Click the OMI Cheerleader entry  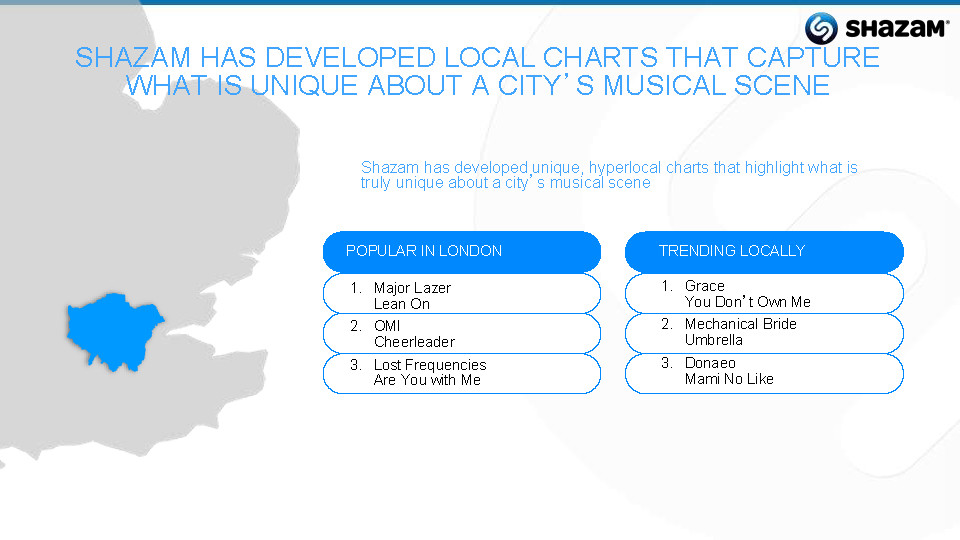point(462,334)
